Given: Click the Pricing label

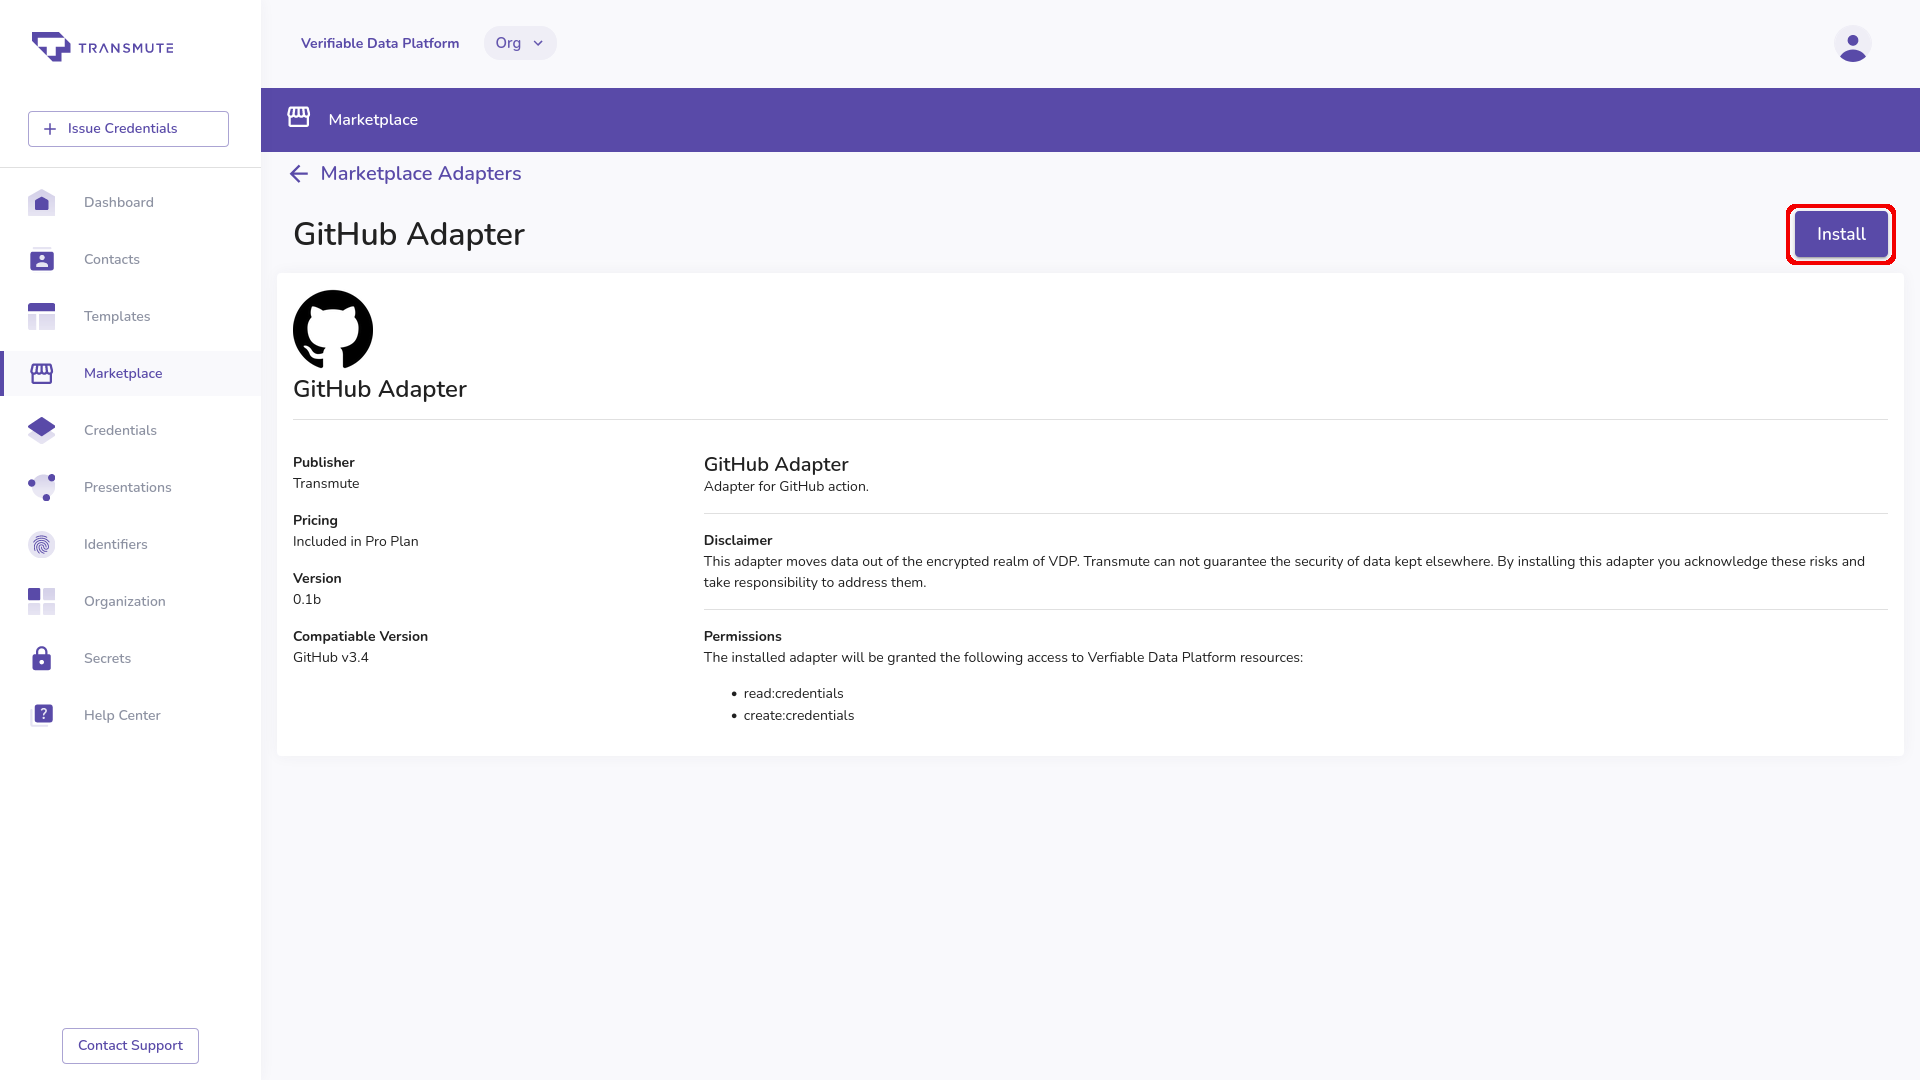Looking at the screenshot, I should [315, 521].
